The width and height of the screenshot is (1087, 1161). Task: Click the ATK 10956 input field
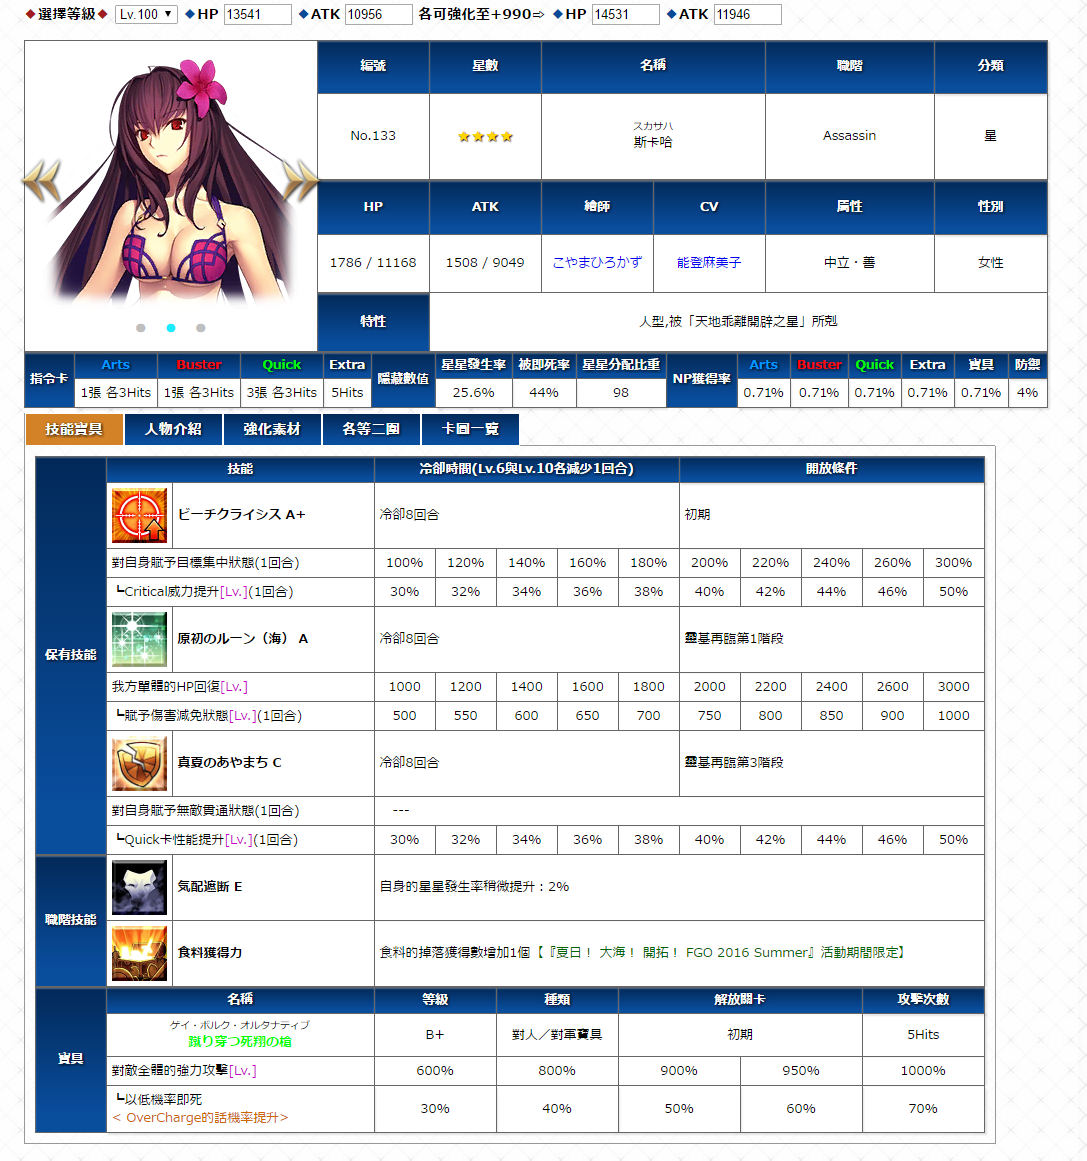[378, 14]
